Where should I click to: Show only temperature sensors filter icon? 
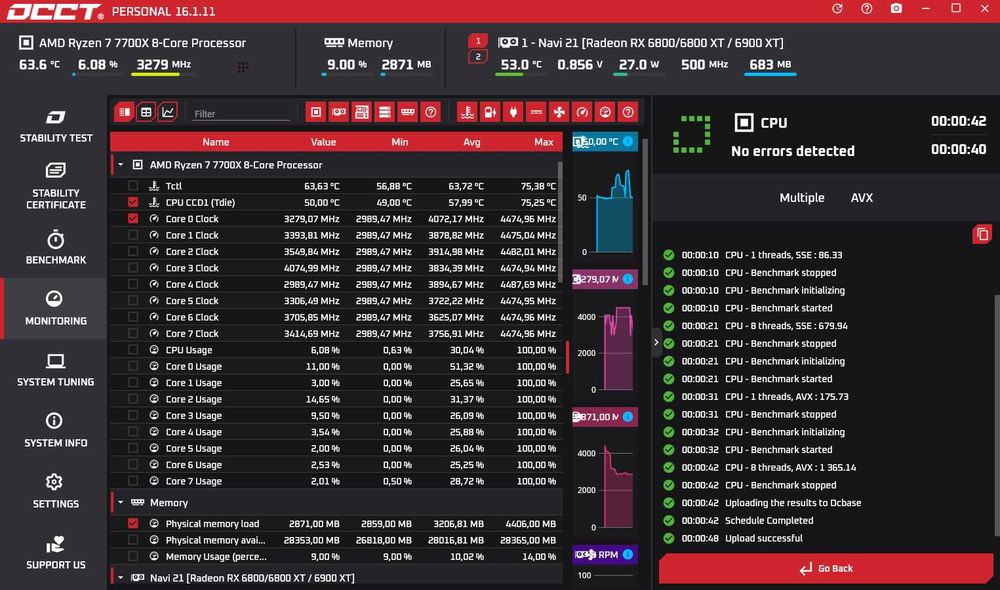[467, 112]
